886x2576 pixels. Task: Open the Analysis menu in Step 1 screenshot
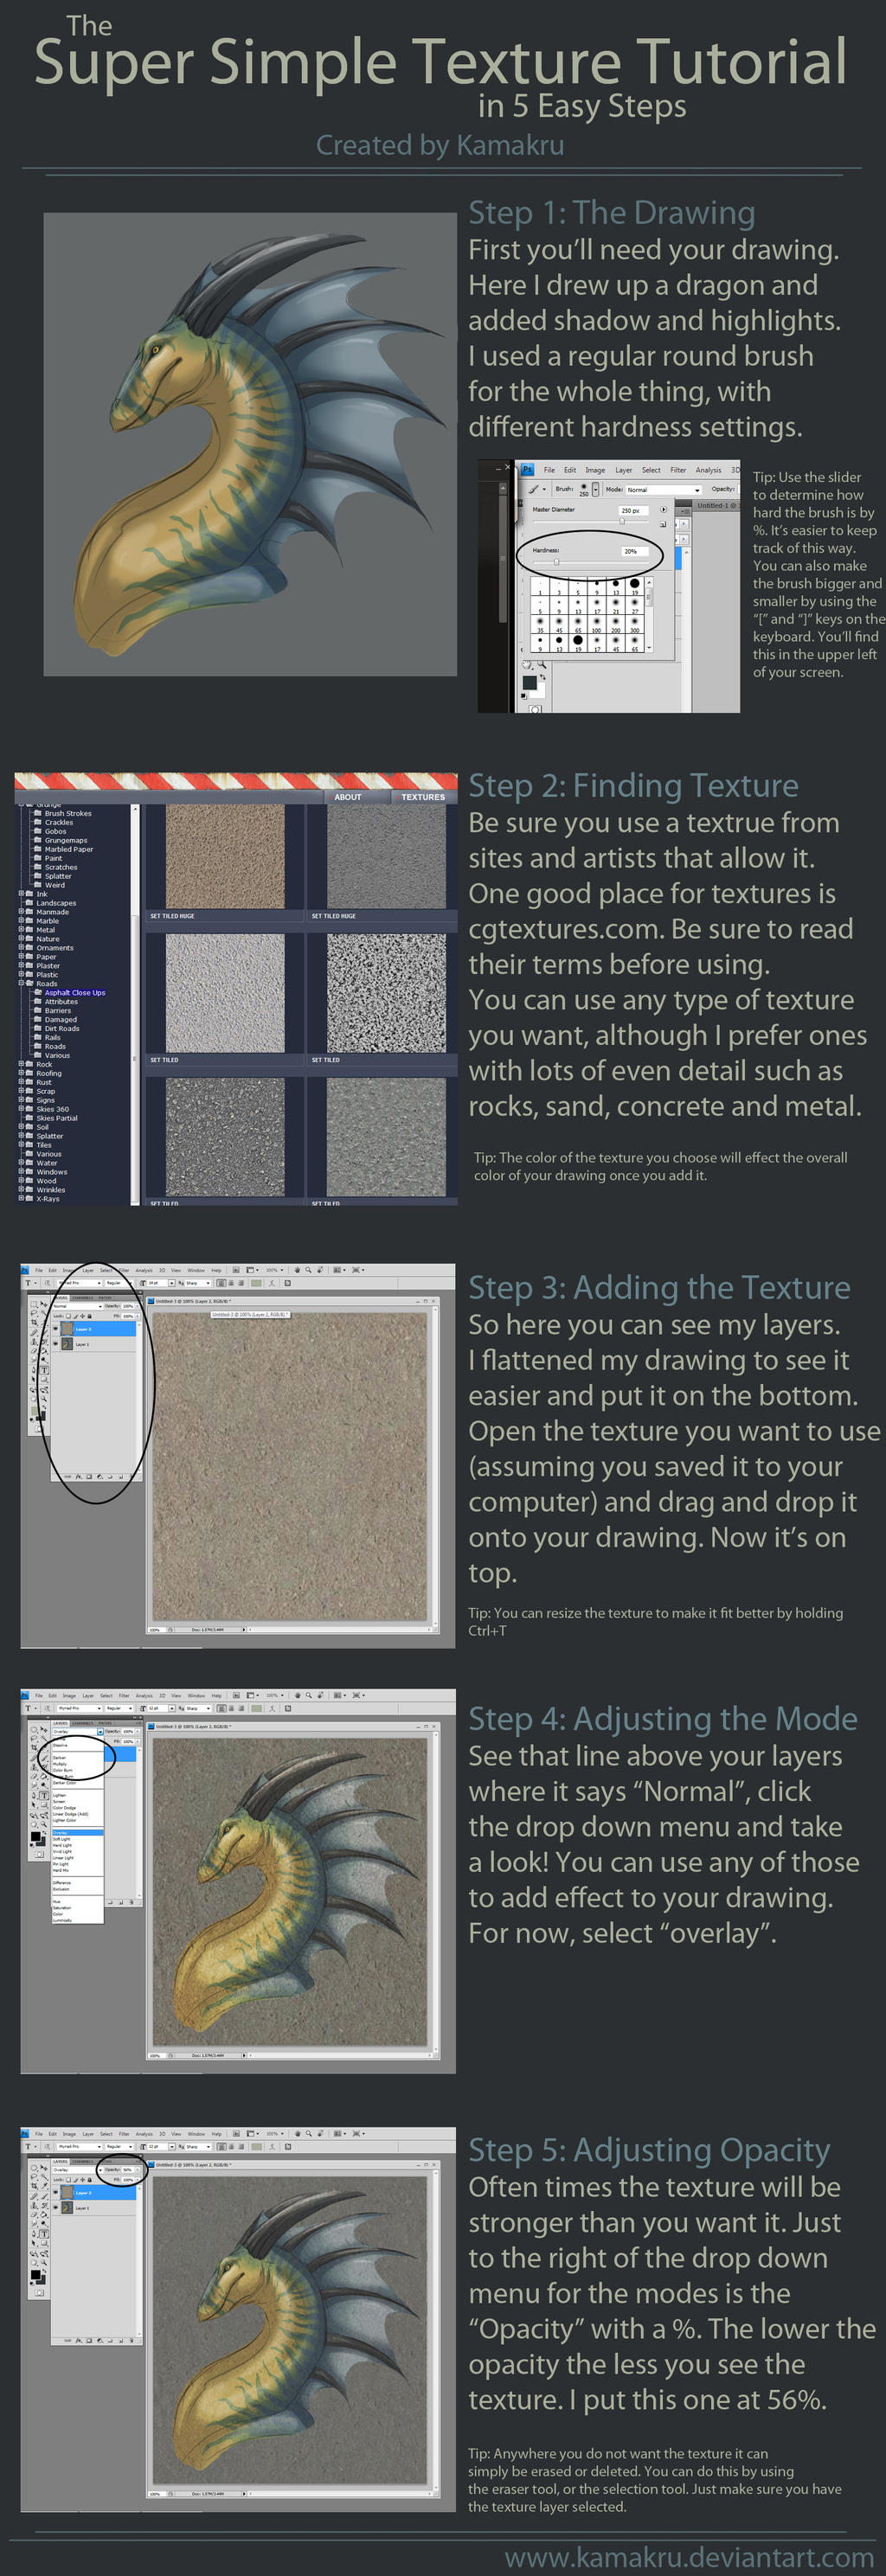click(709, 471)
